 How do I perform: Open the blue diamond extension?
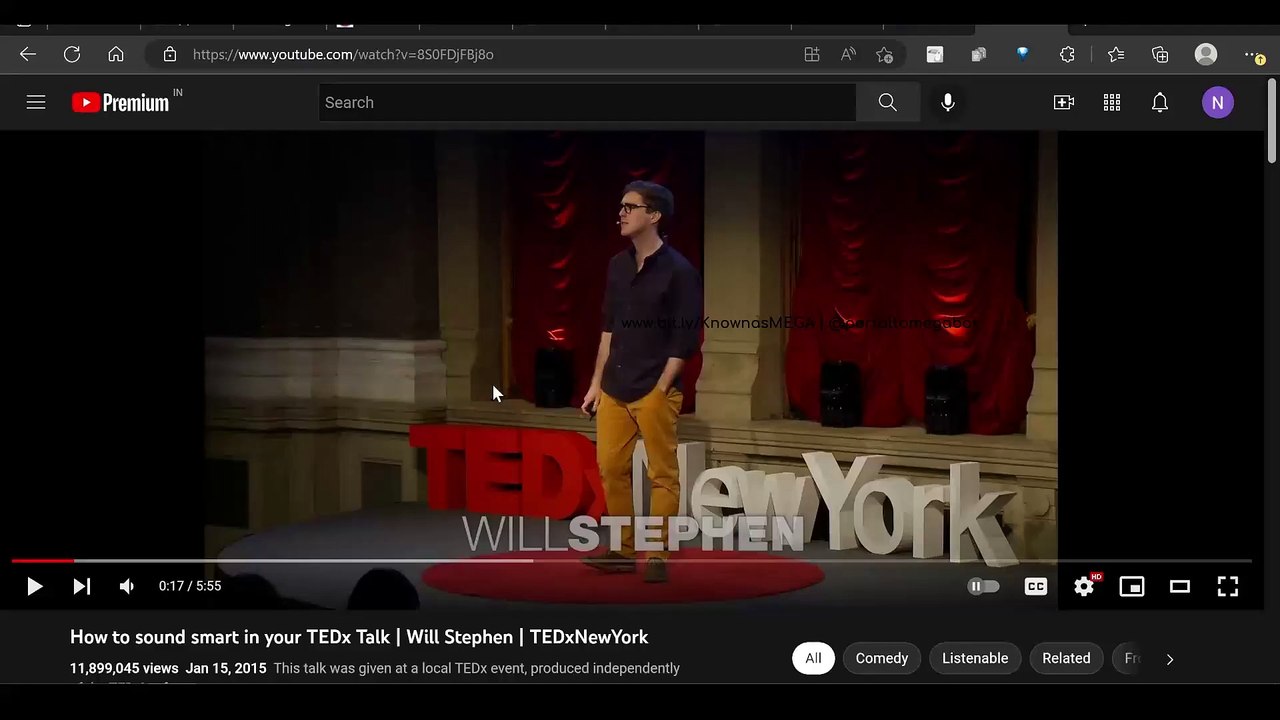(x=1022, y=54)
